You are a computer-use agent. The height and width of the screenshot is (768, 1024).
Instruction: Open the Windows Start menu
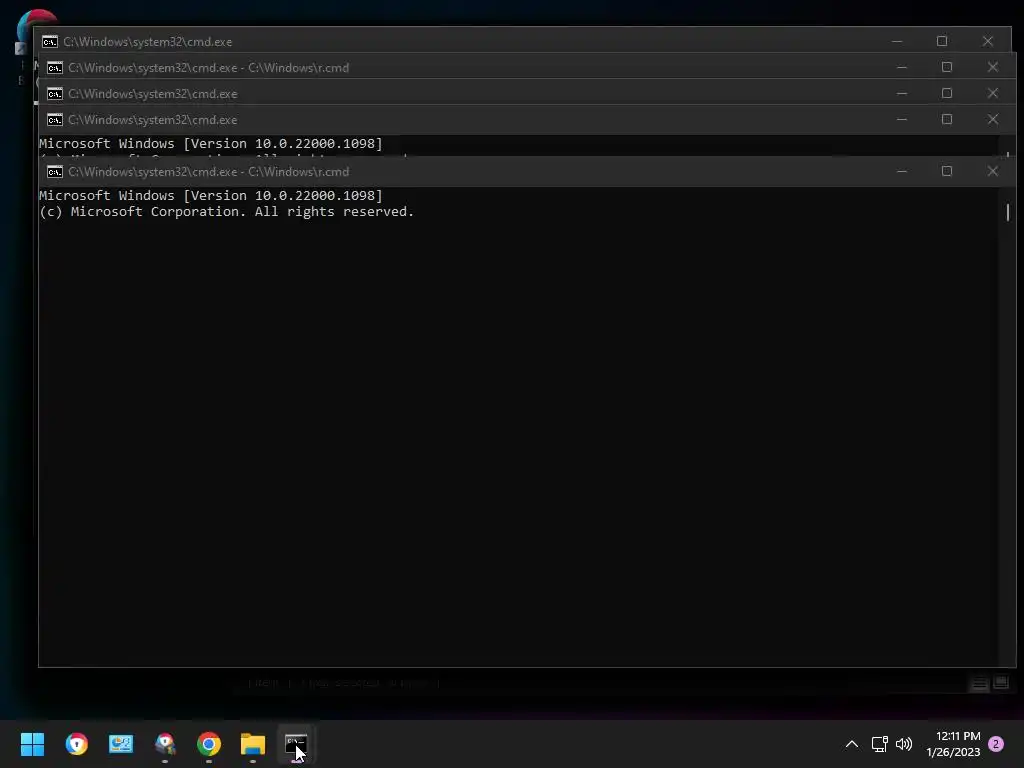click(32, 744)
